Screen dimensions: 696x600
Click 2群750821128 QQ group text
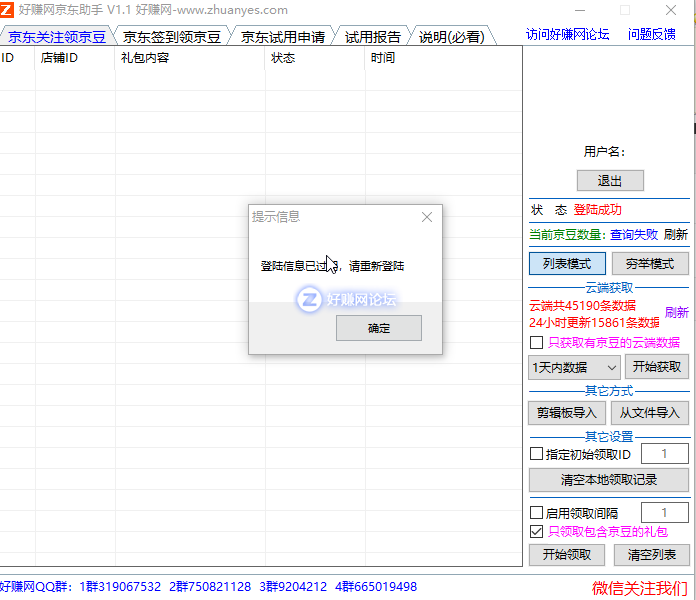coord(210,587)
